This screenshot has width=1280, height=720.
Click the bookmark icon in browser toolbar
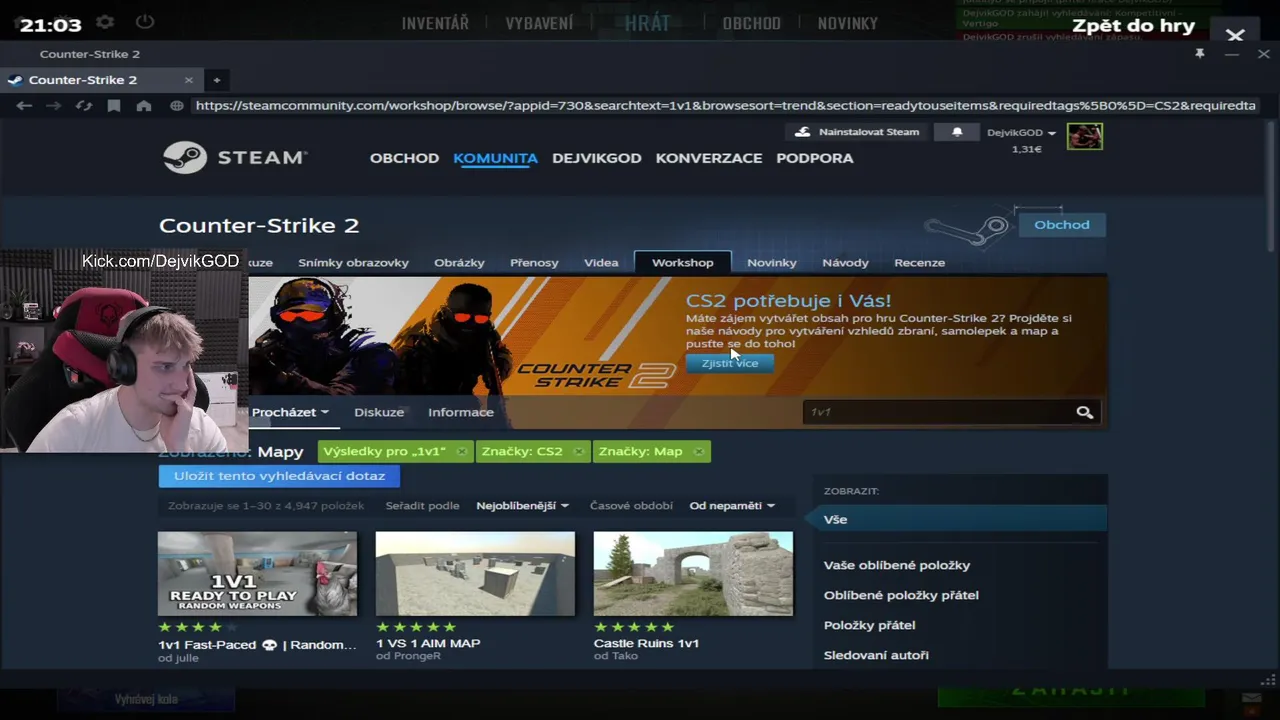[114, 105]
